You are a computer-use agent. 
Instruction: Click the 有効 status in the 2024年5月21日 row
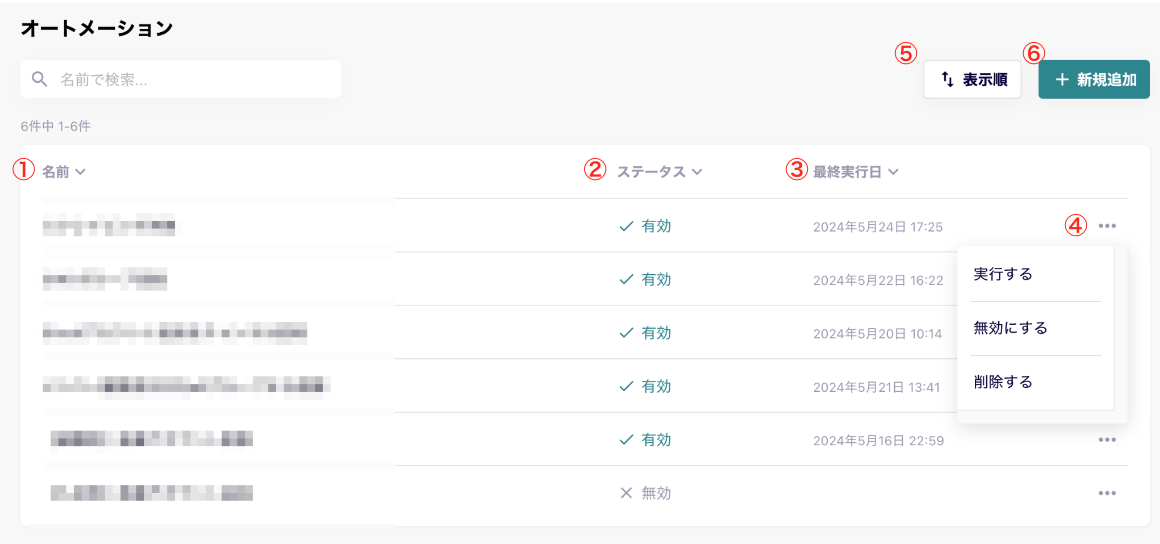[x=656, y=387]
